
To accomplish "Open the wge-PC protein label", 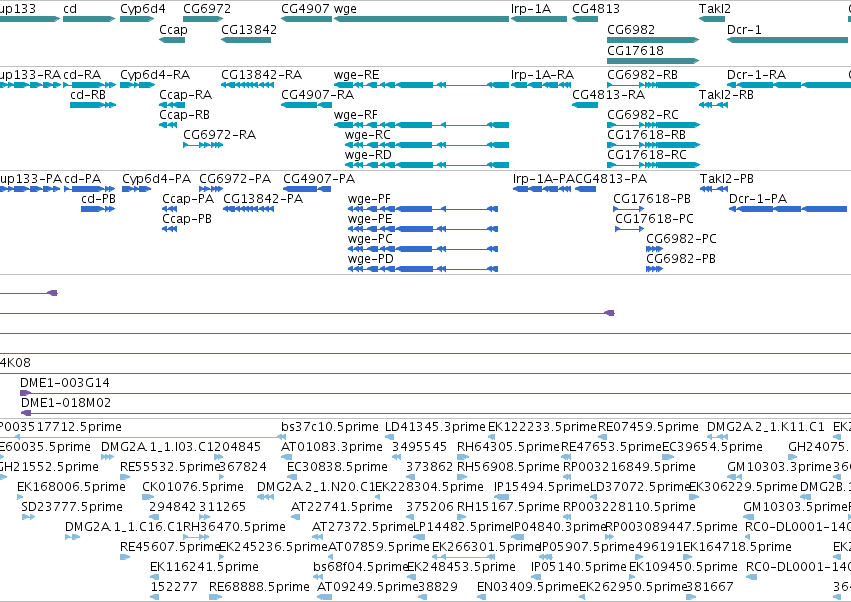I will click(x=370, y=239).
